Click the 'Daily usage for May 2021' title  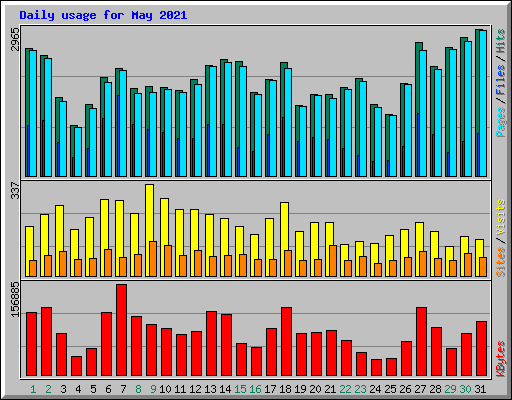[103, 15]
